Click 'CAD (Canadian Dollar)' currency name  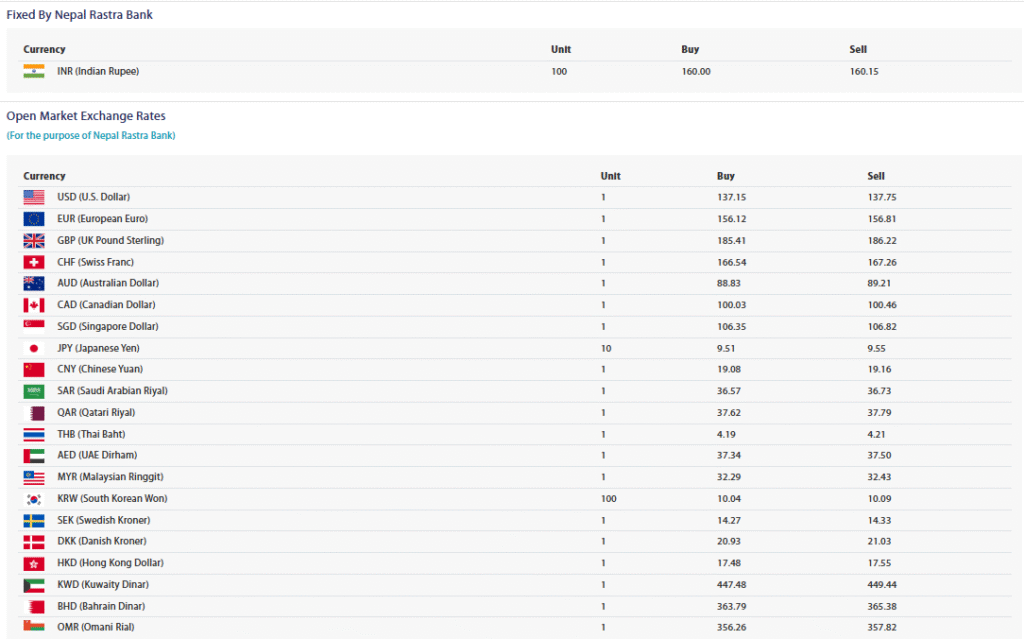click(106, 304)
